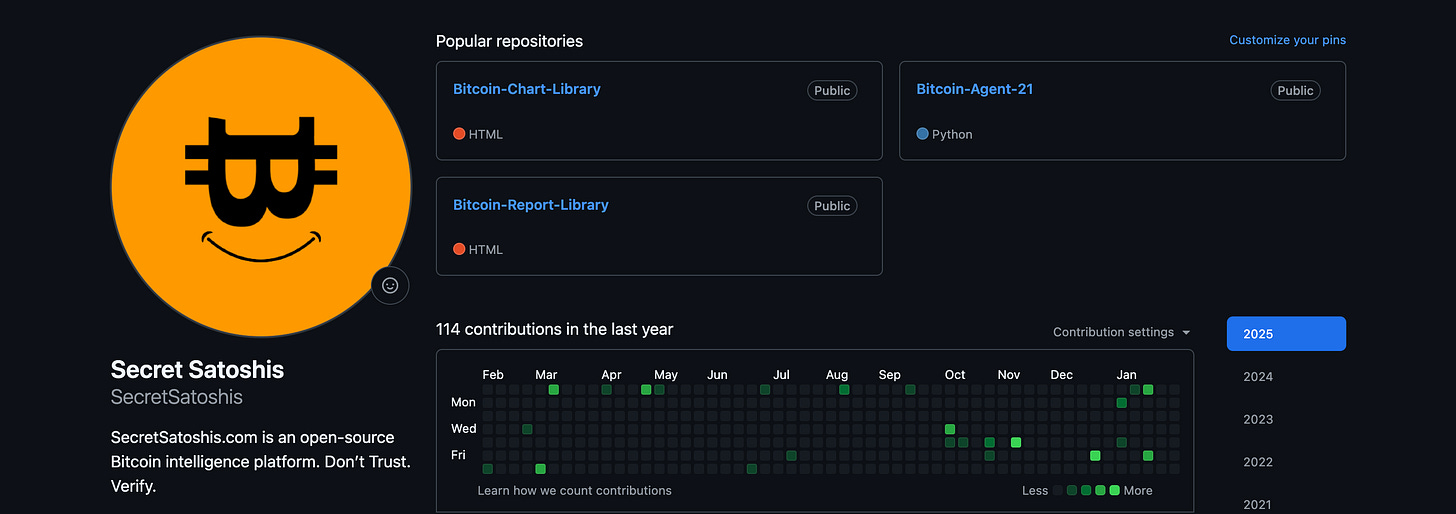Screen dimensions: 1456x514
Task: Click 114 contributions in the last year heading
Action: click(555, 329)
